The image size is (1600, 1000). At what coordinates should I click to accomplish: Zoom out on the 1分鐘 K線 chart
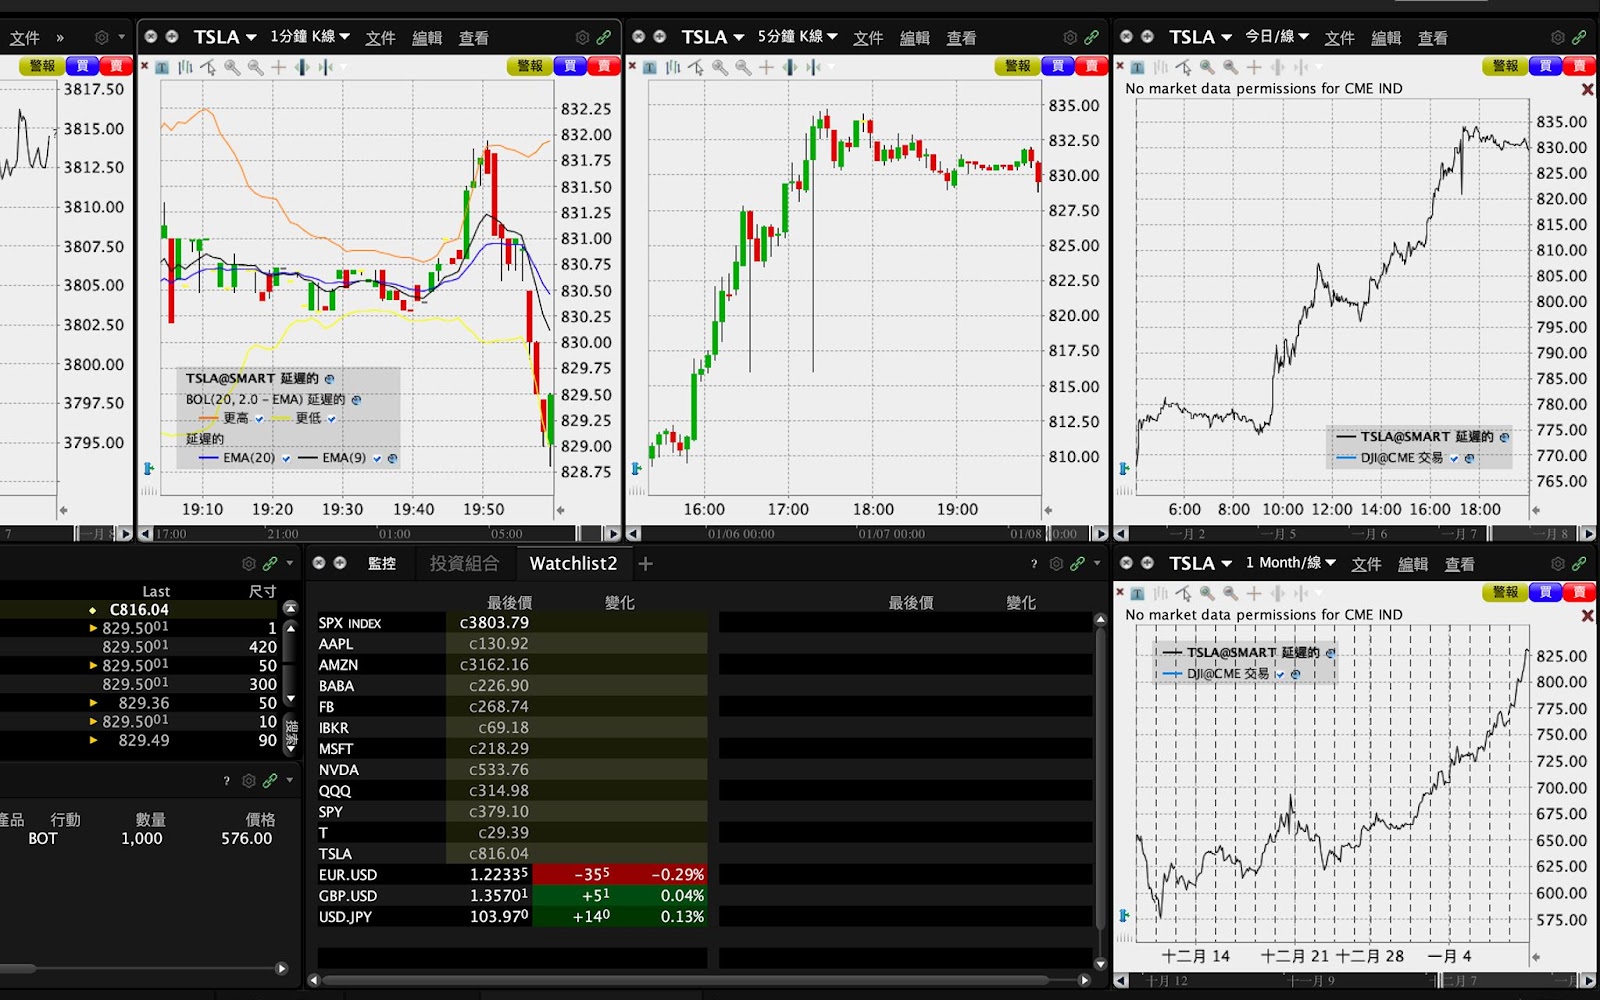point(255,67)
